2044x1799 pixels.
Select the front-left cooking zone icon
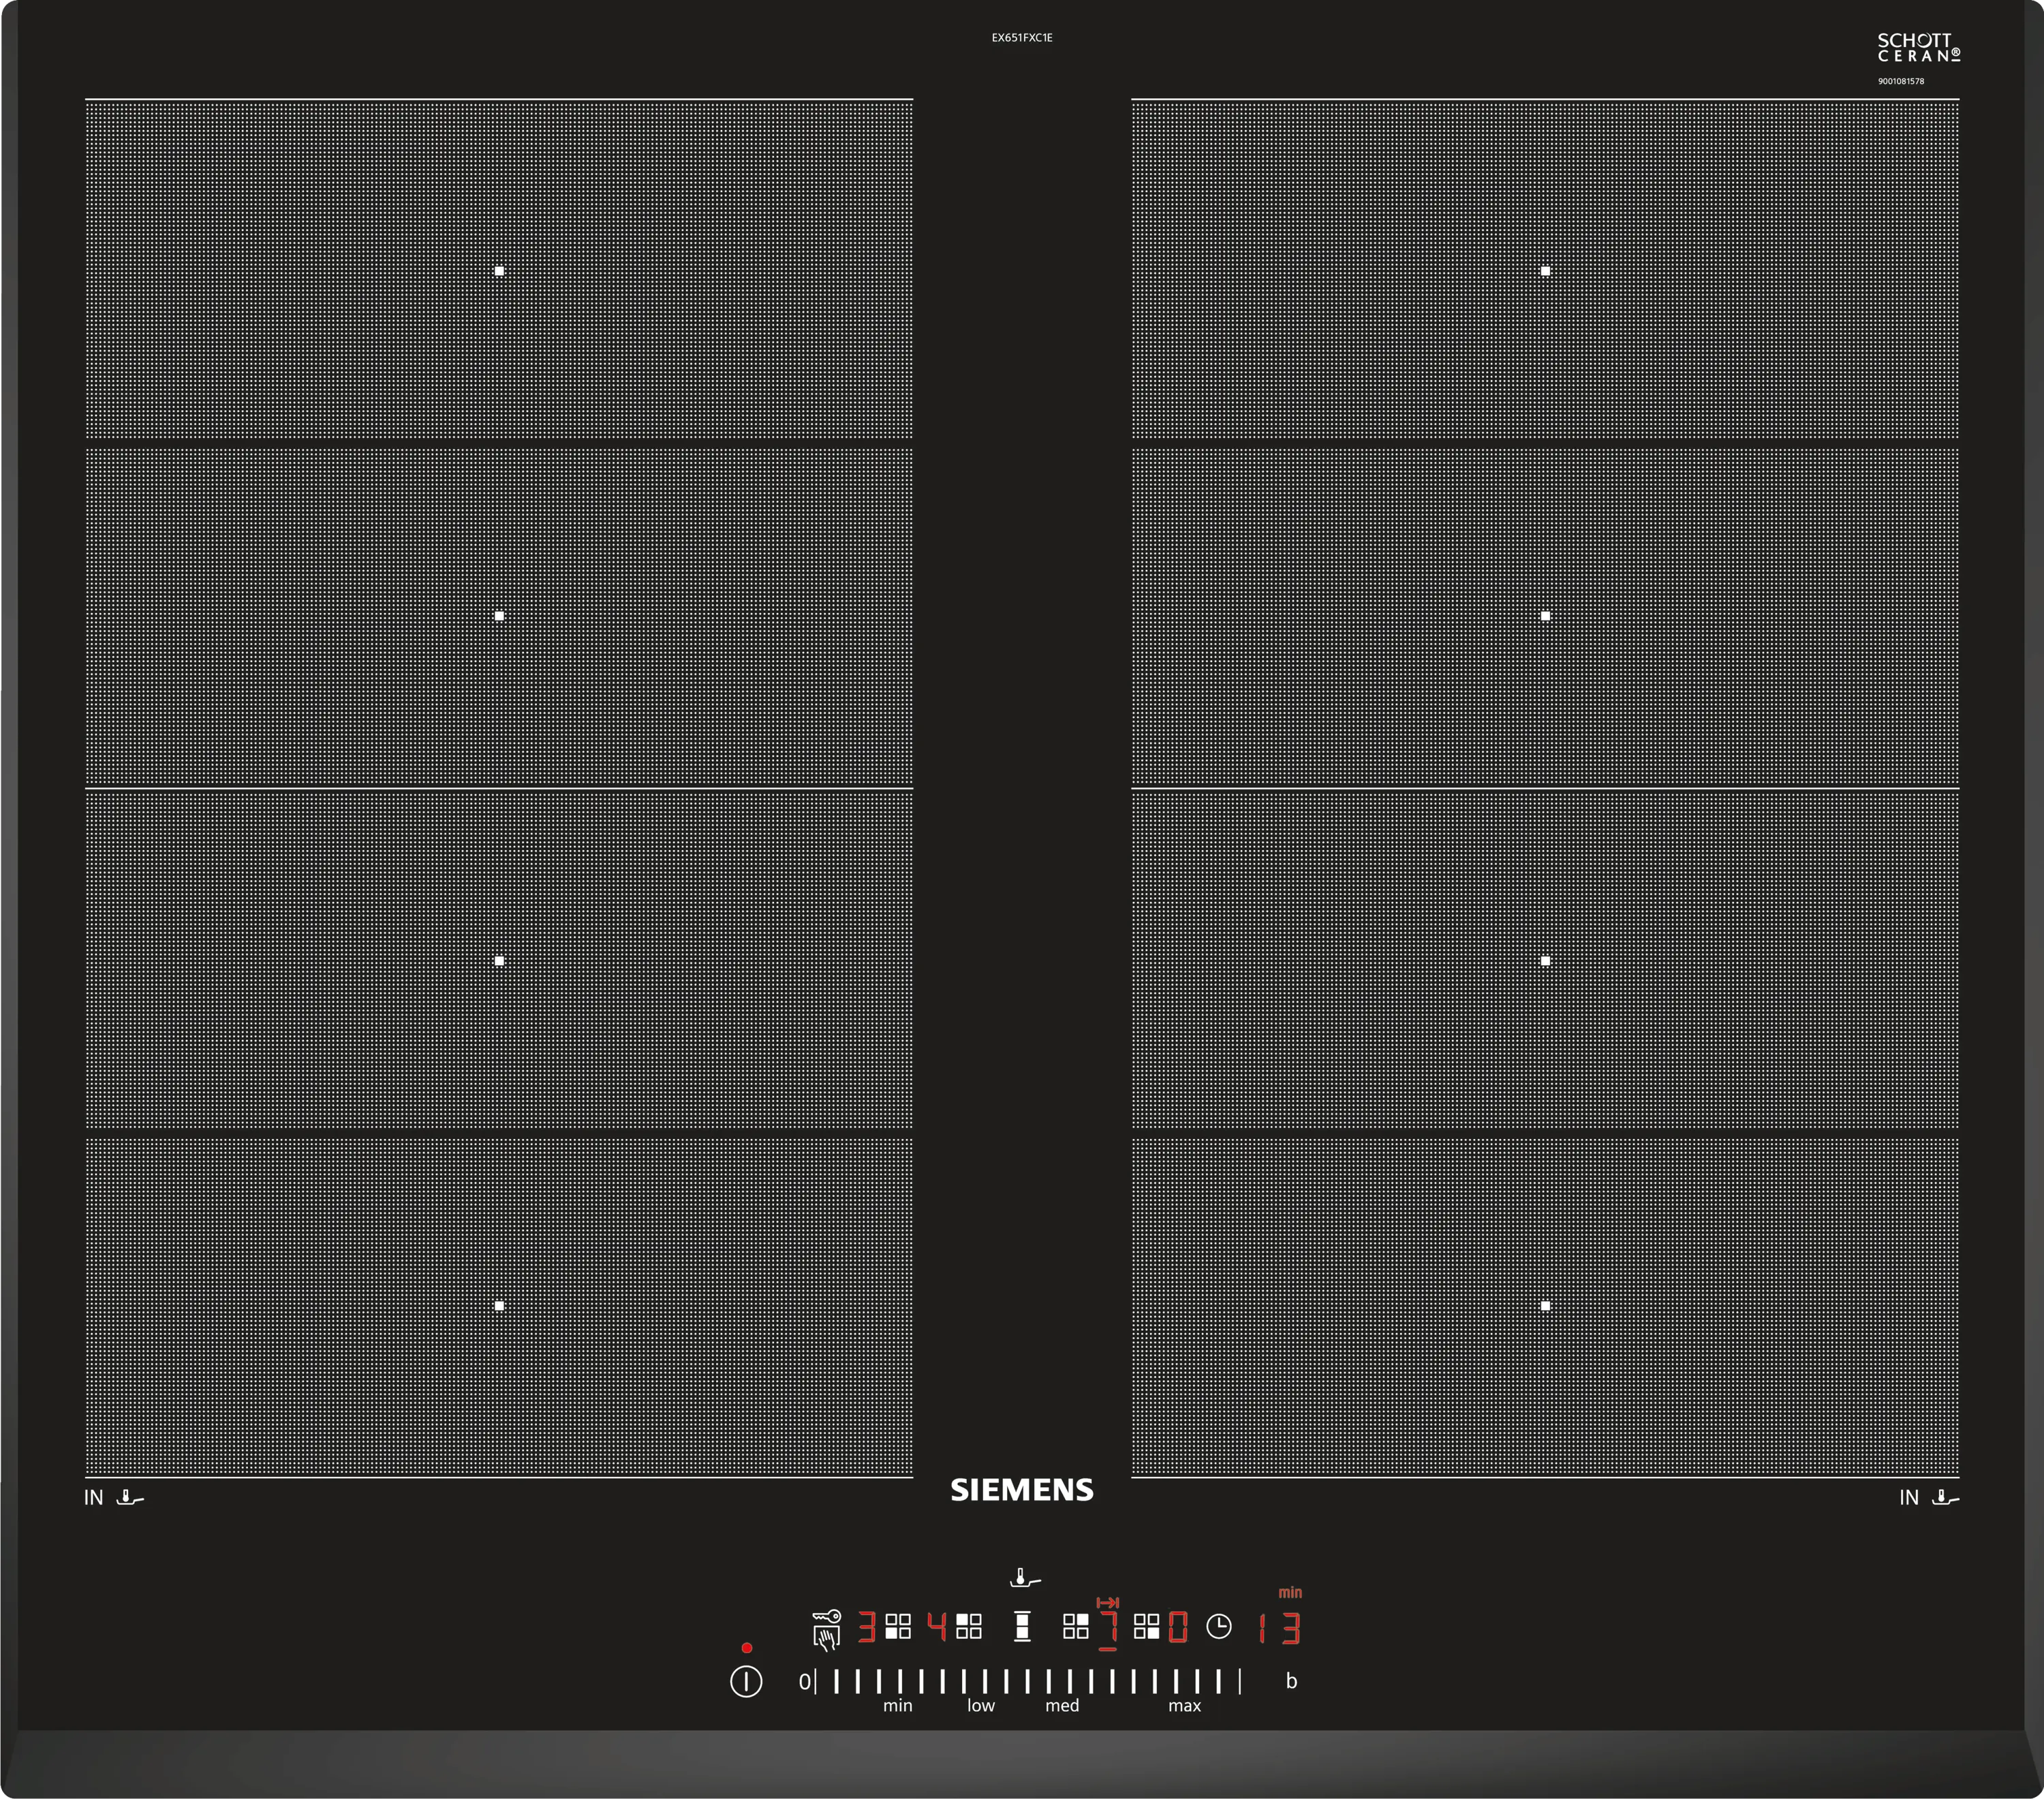click(x=898, y=1626)
